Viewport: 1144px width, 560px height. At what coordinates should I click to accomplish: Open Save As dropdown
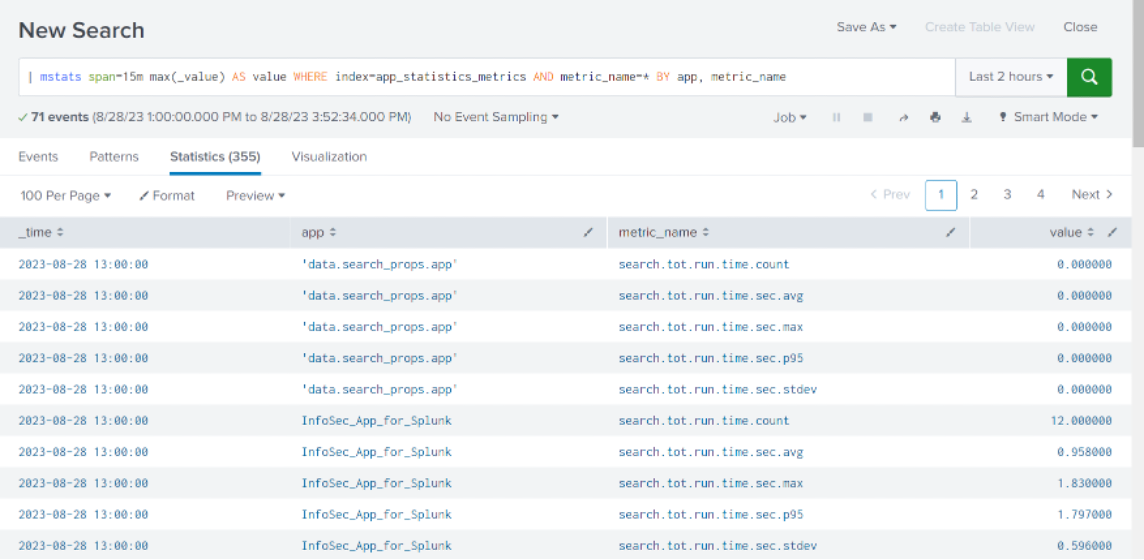866,27
